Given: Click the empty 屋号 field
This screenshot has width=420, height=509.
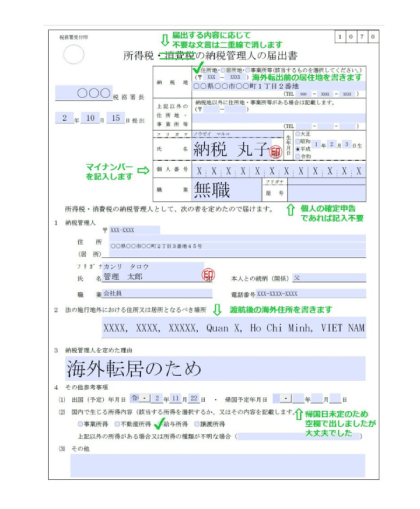Looking at the screenshot, I should pos(327,193).
